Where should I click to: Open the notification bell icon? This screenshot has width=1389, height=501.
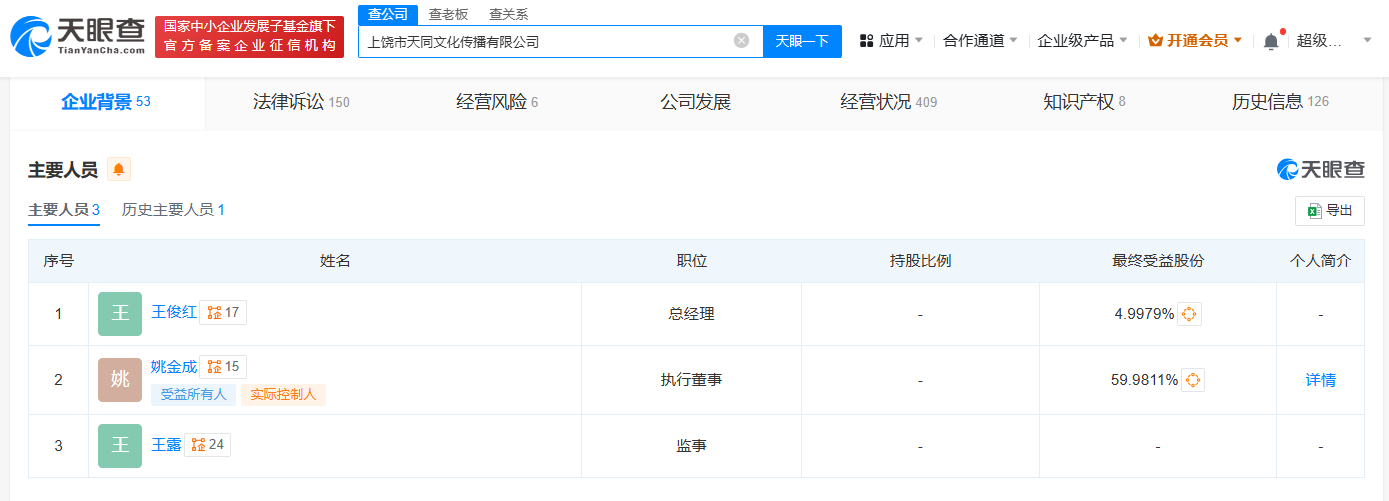[x=1271, y=41]
